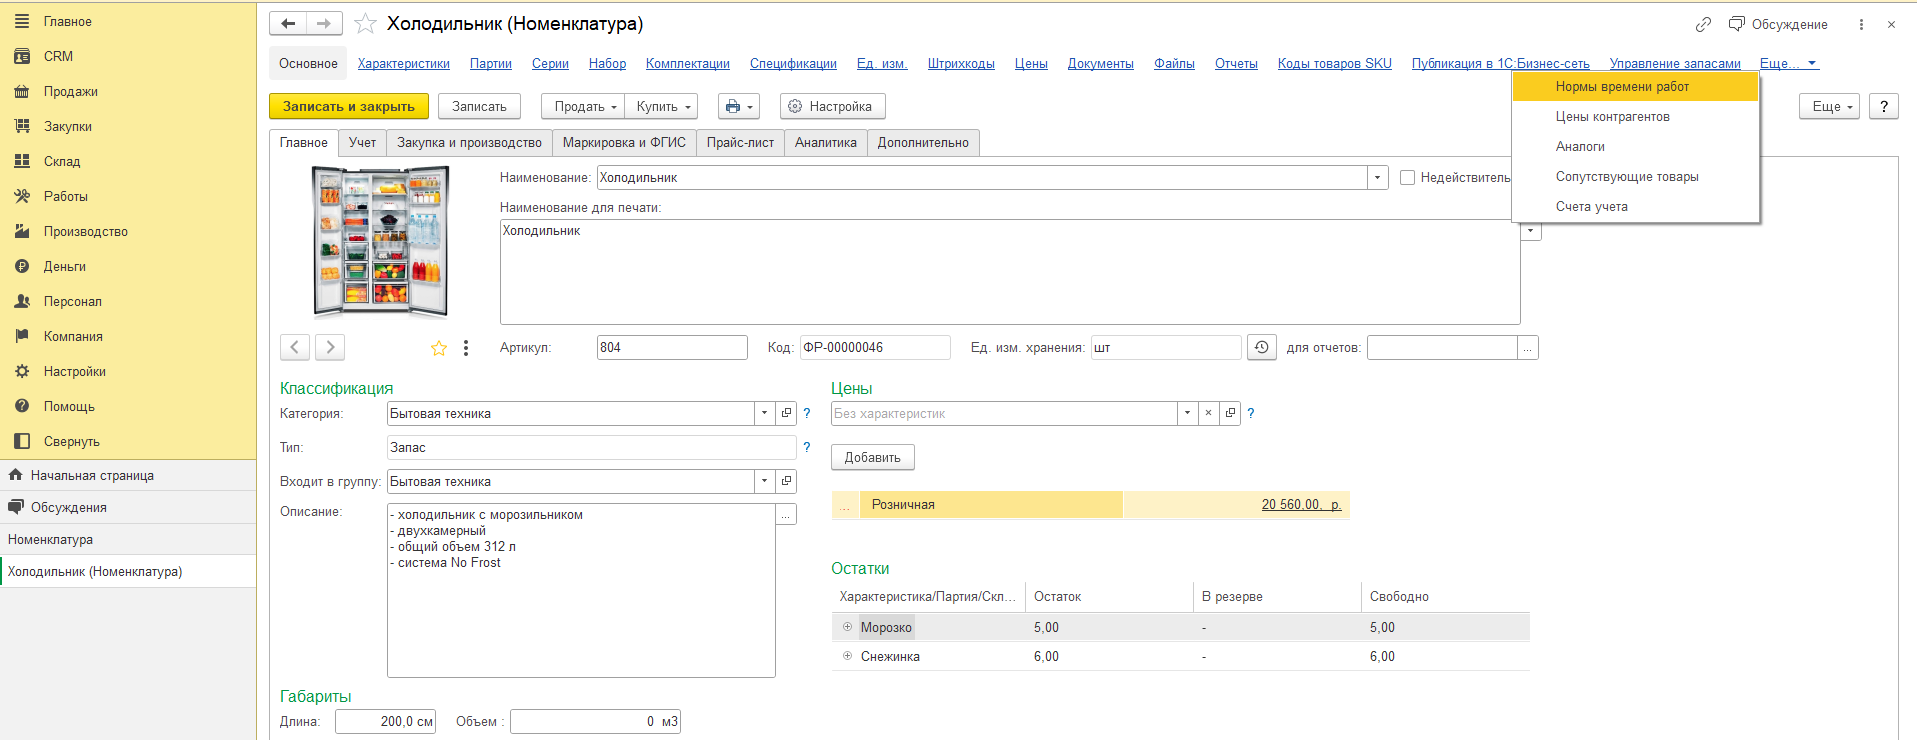Open the Настройка button
The height and width of the screenshot is (740, 1917).
coord(832,106)
